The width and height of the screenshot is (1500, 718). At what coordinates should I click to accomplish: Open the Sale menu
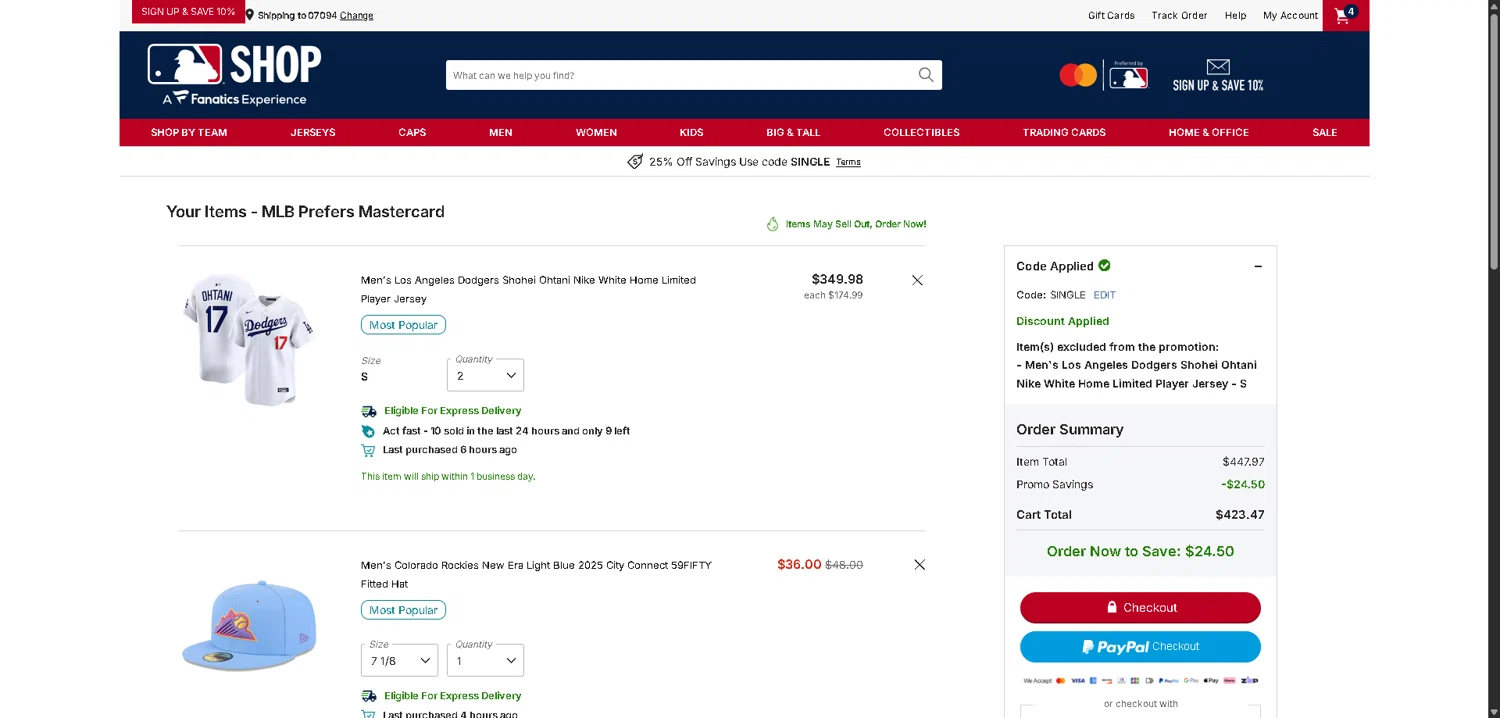point(1324,132)
